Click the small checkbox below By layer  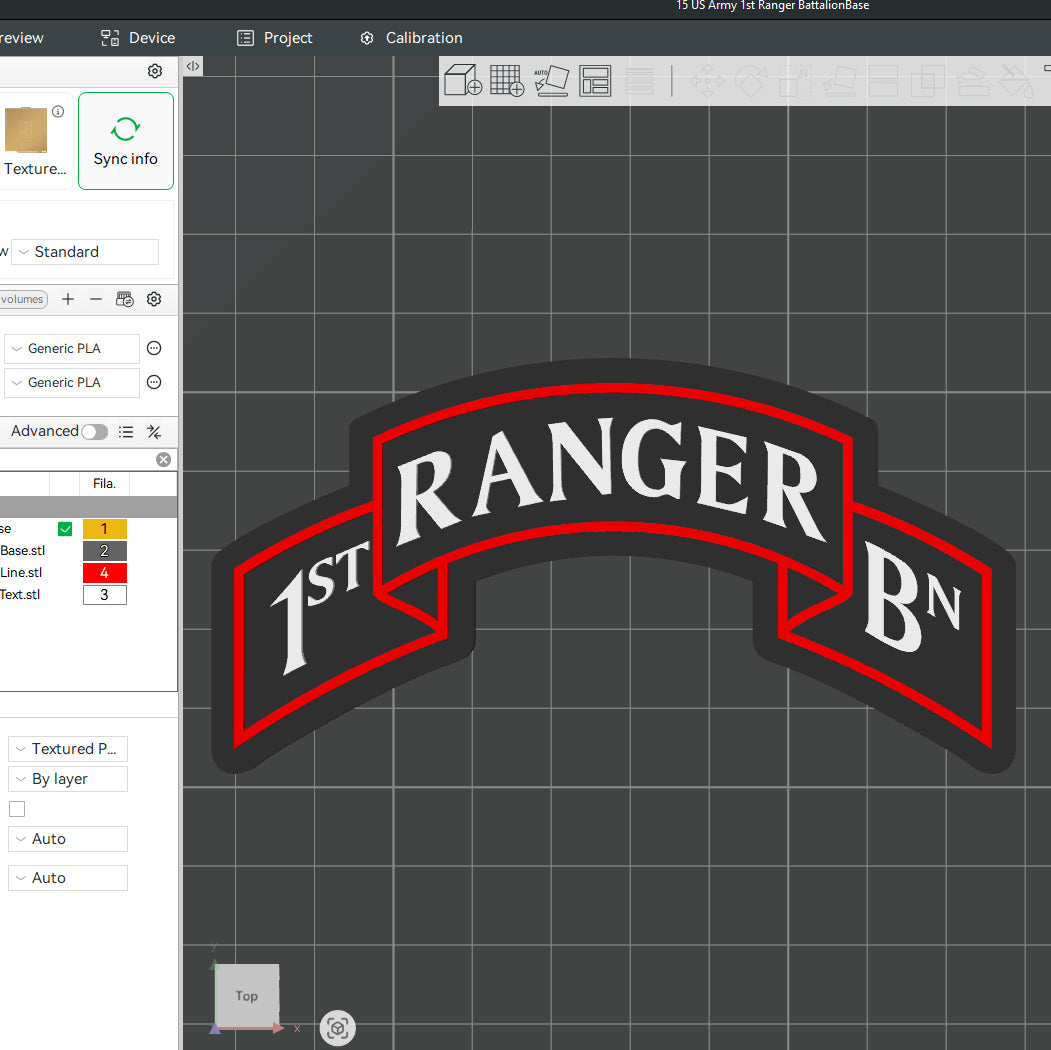pos(16,808)
